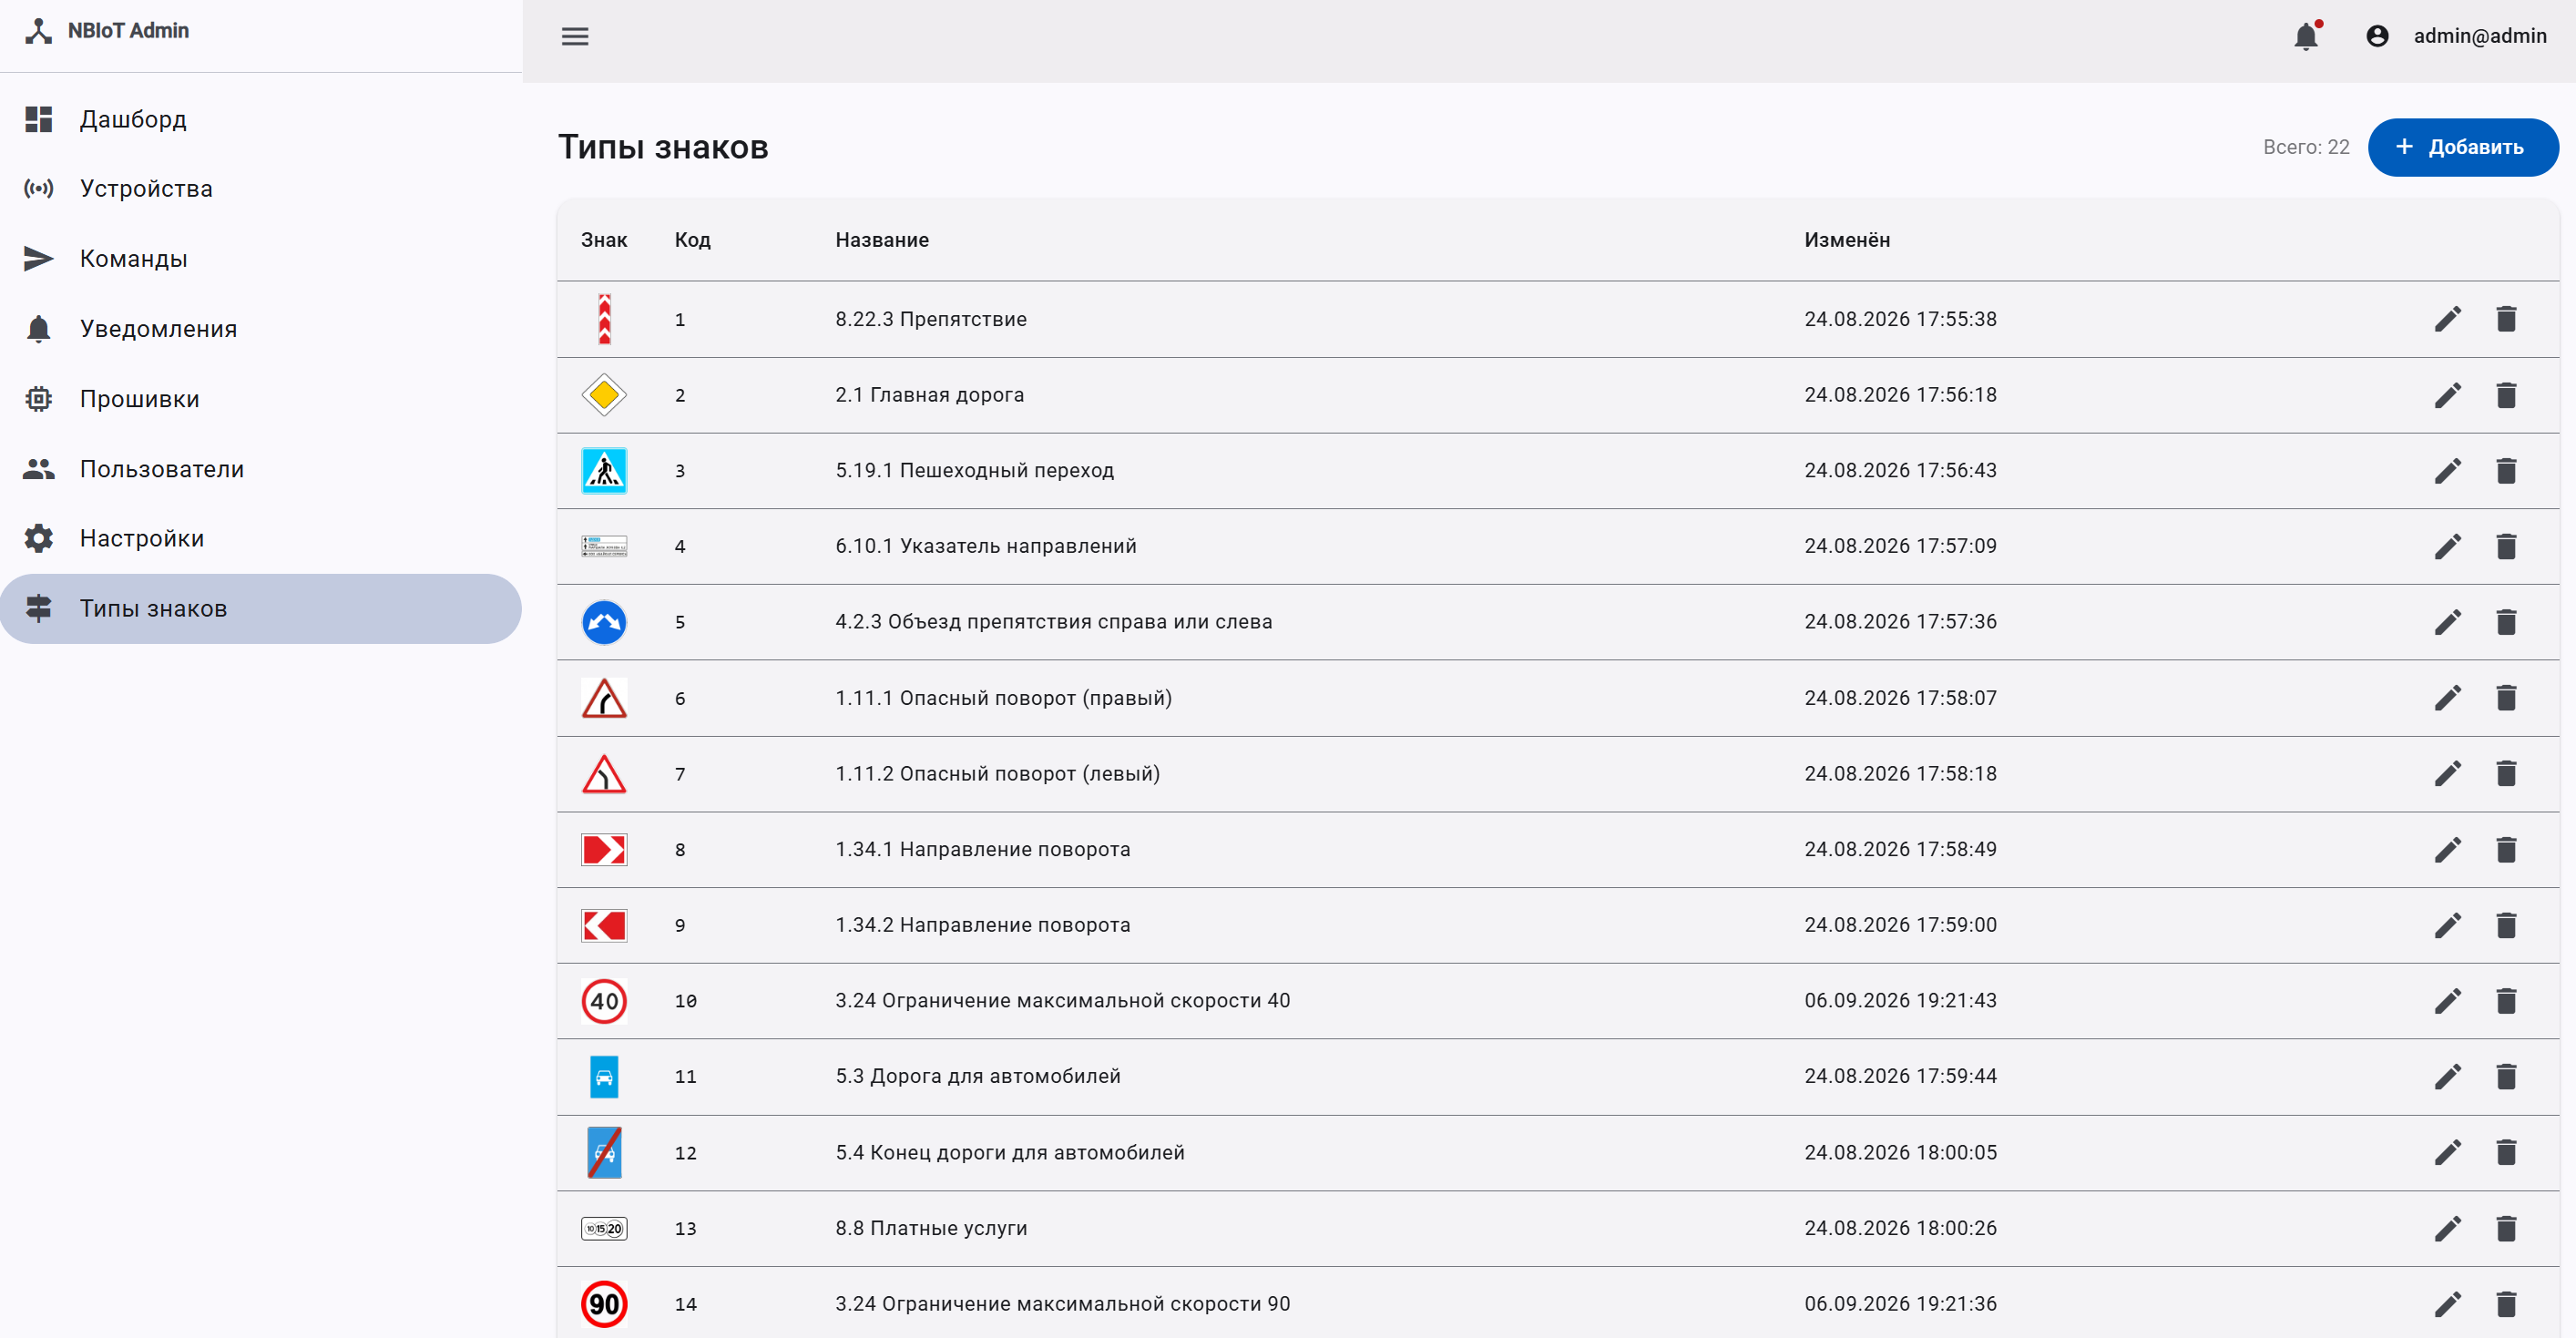The width and height of the screenshot is (2576, 1338).
Task: Navigate to Прошивки
Action: (261, 399)
